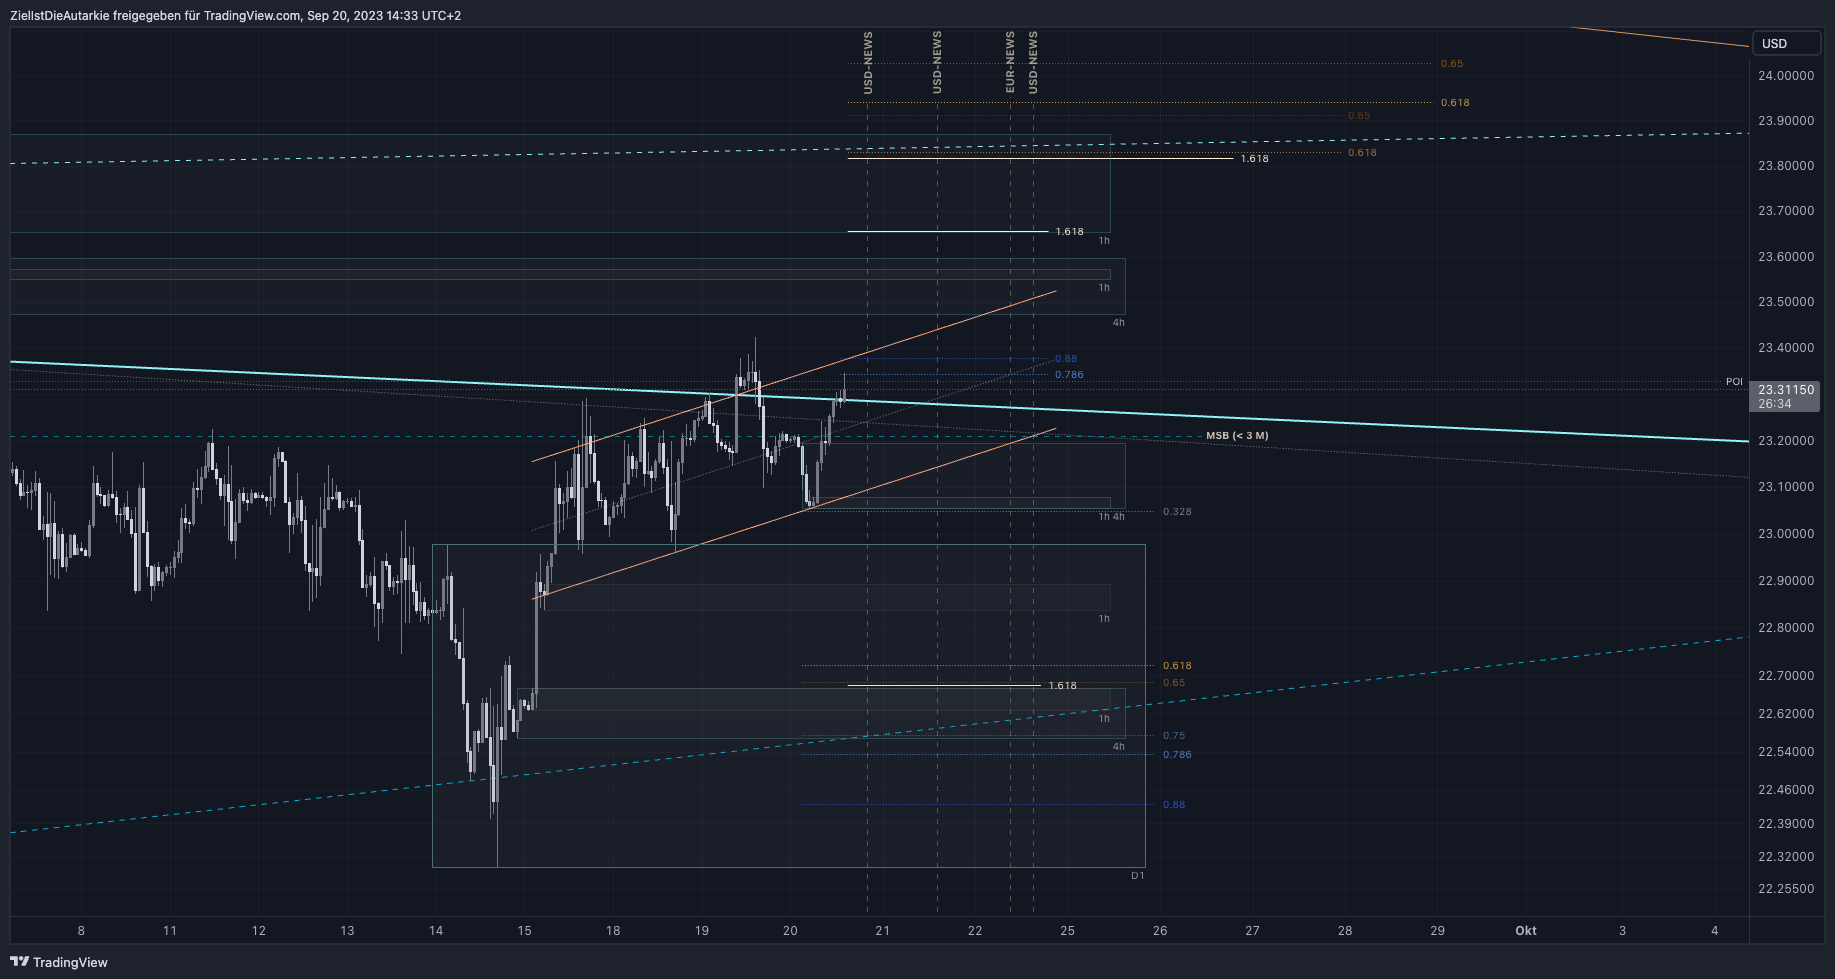The image size is (1835, 979).
Task: Click the 22.62000 price axis label
Action: (x=1786, y=714)
